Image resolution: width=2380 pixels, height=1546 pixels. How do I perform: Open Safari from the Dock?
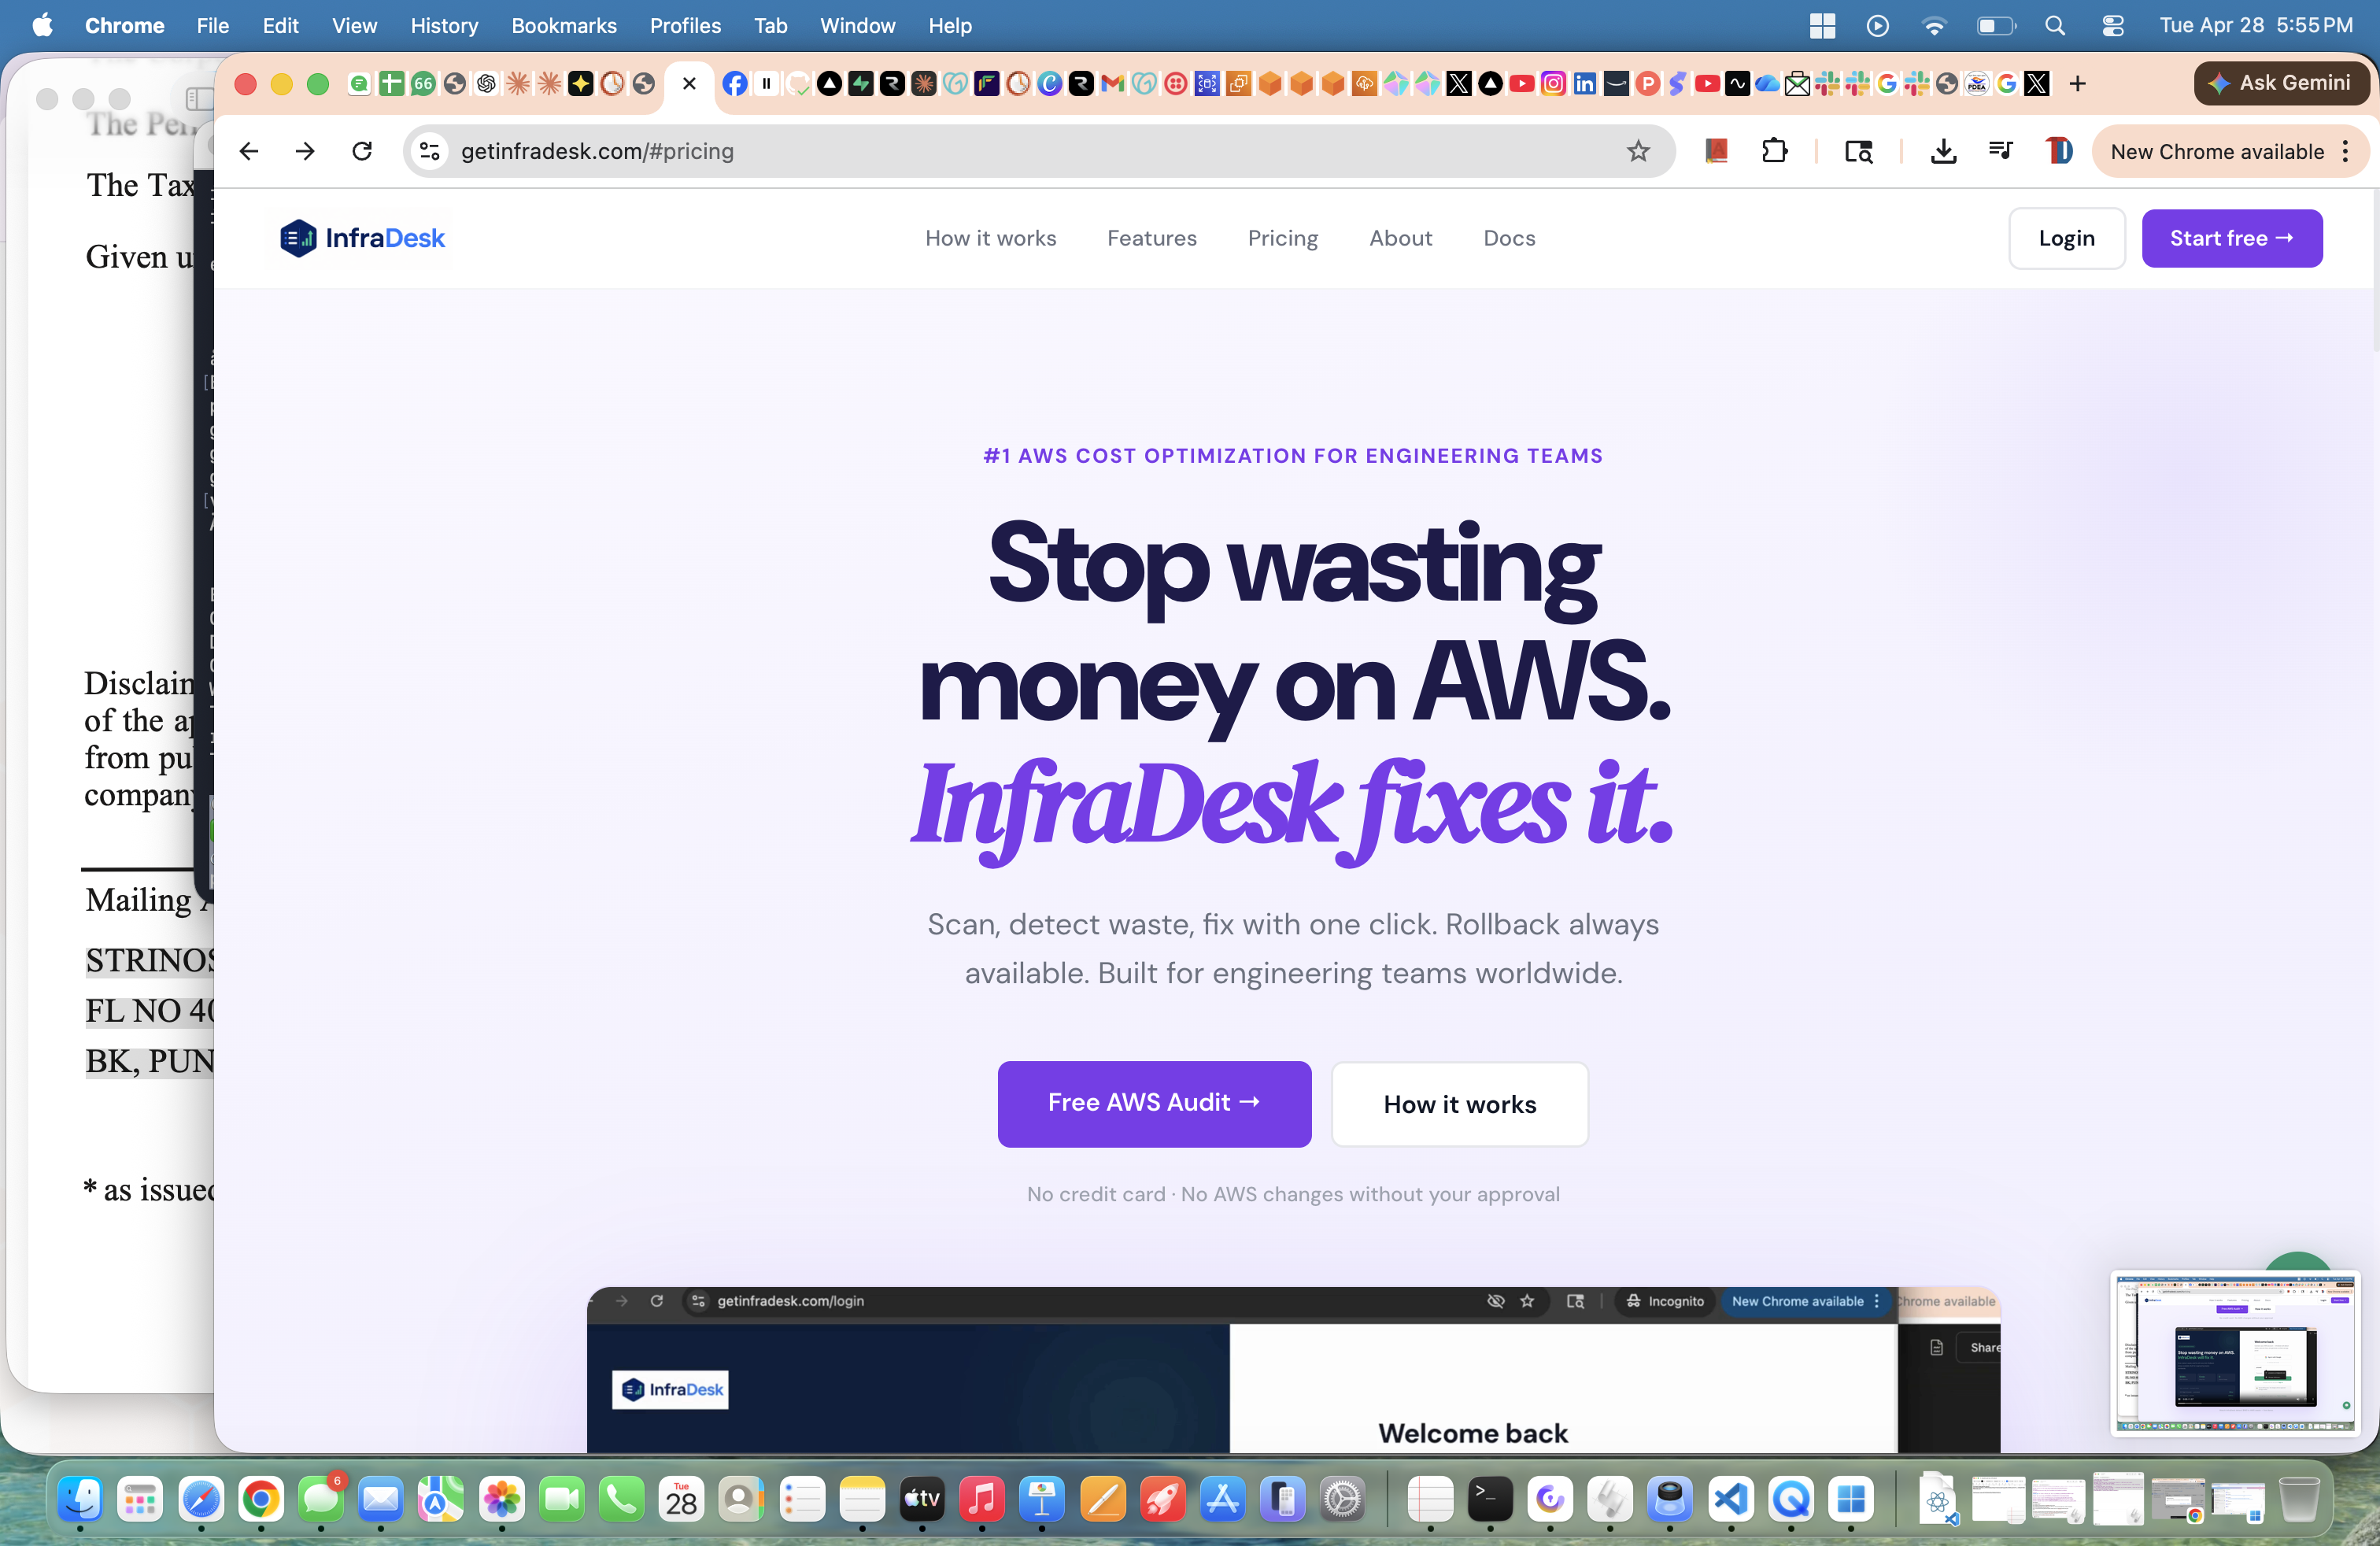click(x=200, y=1498)
